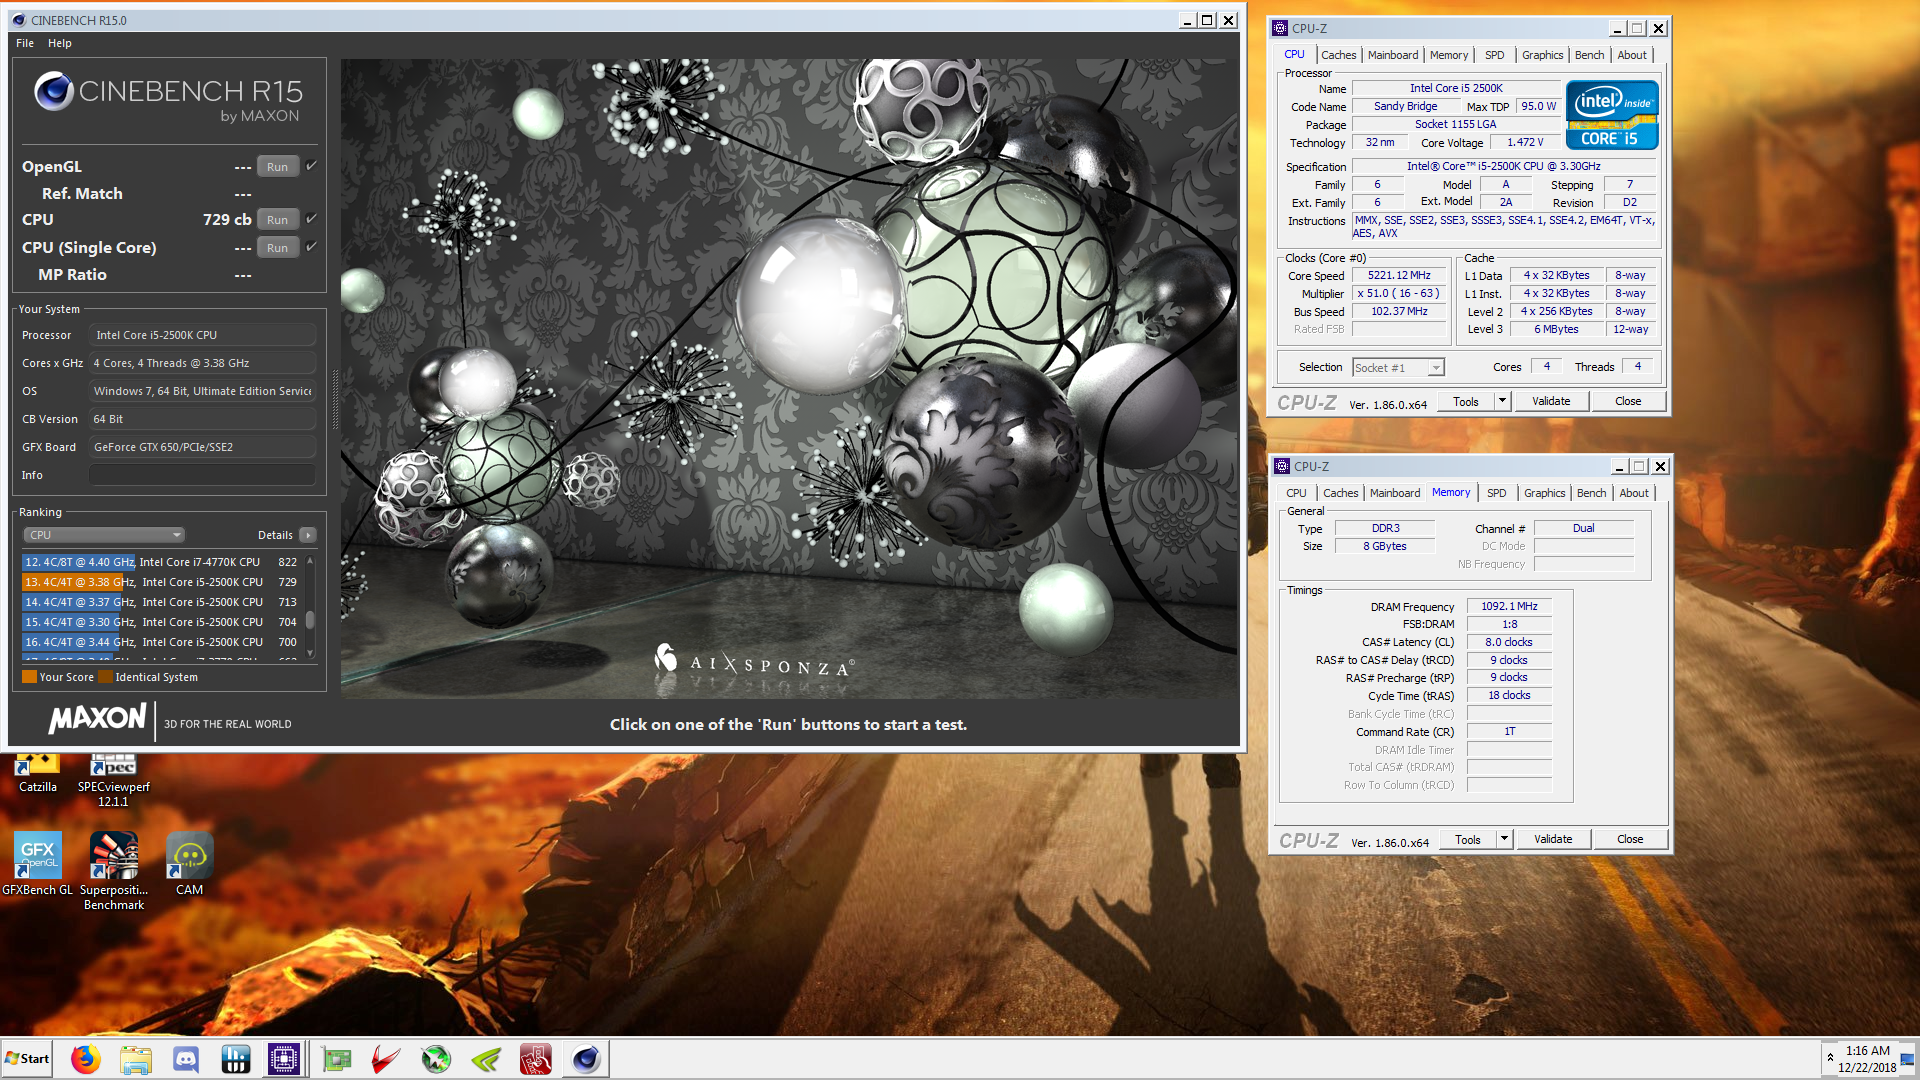Select ranking row 15 with score 704

click(x=161, y=622)
